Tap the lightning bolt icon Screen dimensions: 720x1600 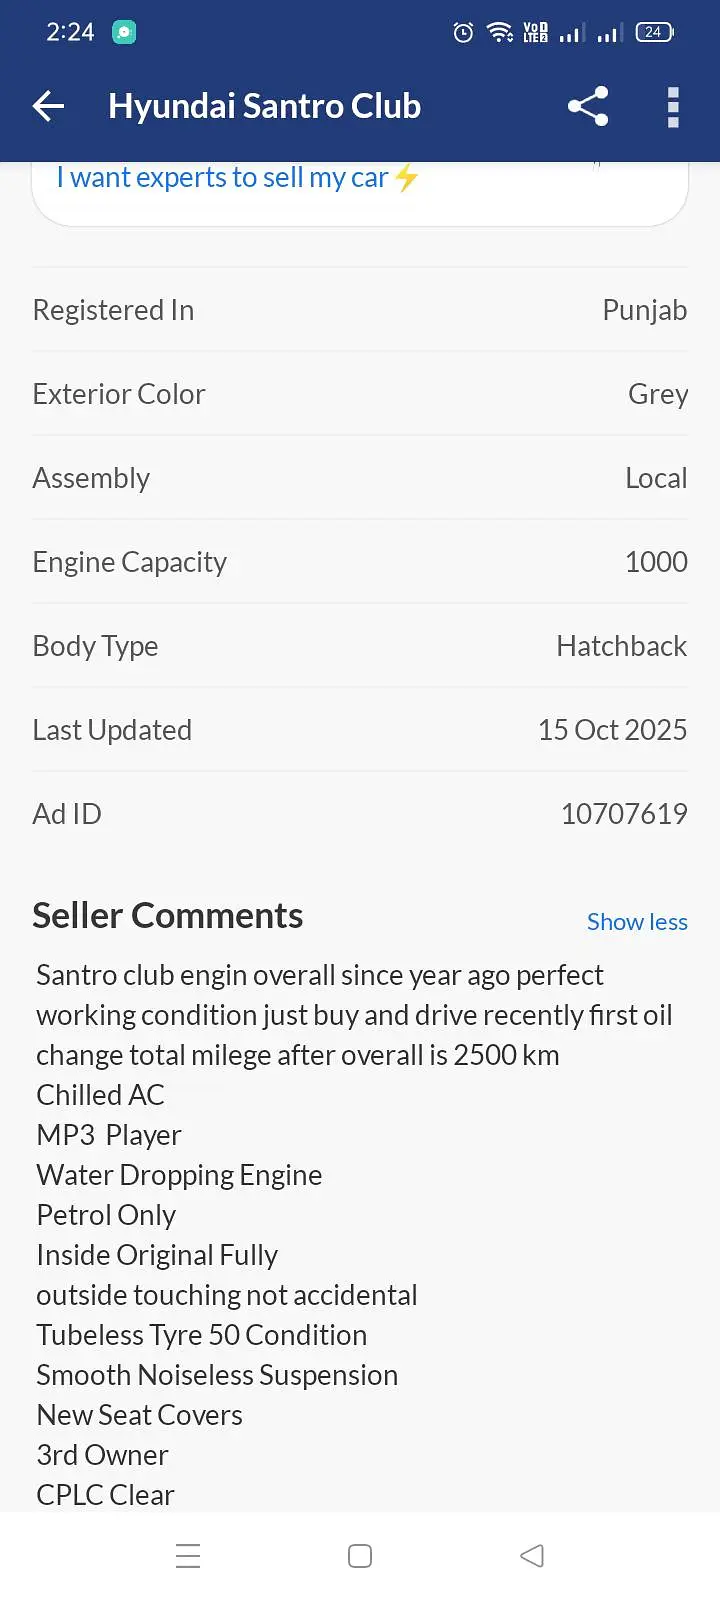tap(406, 178)
